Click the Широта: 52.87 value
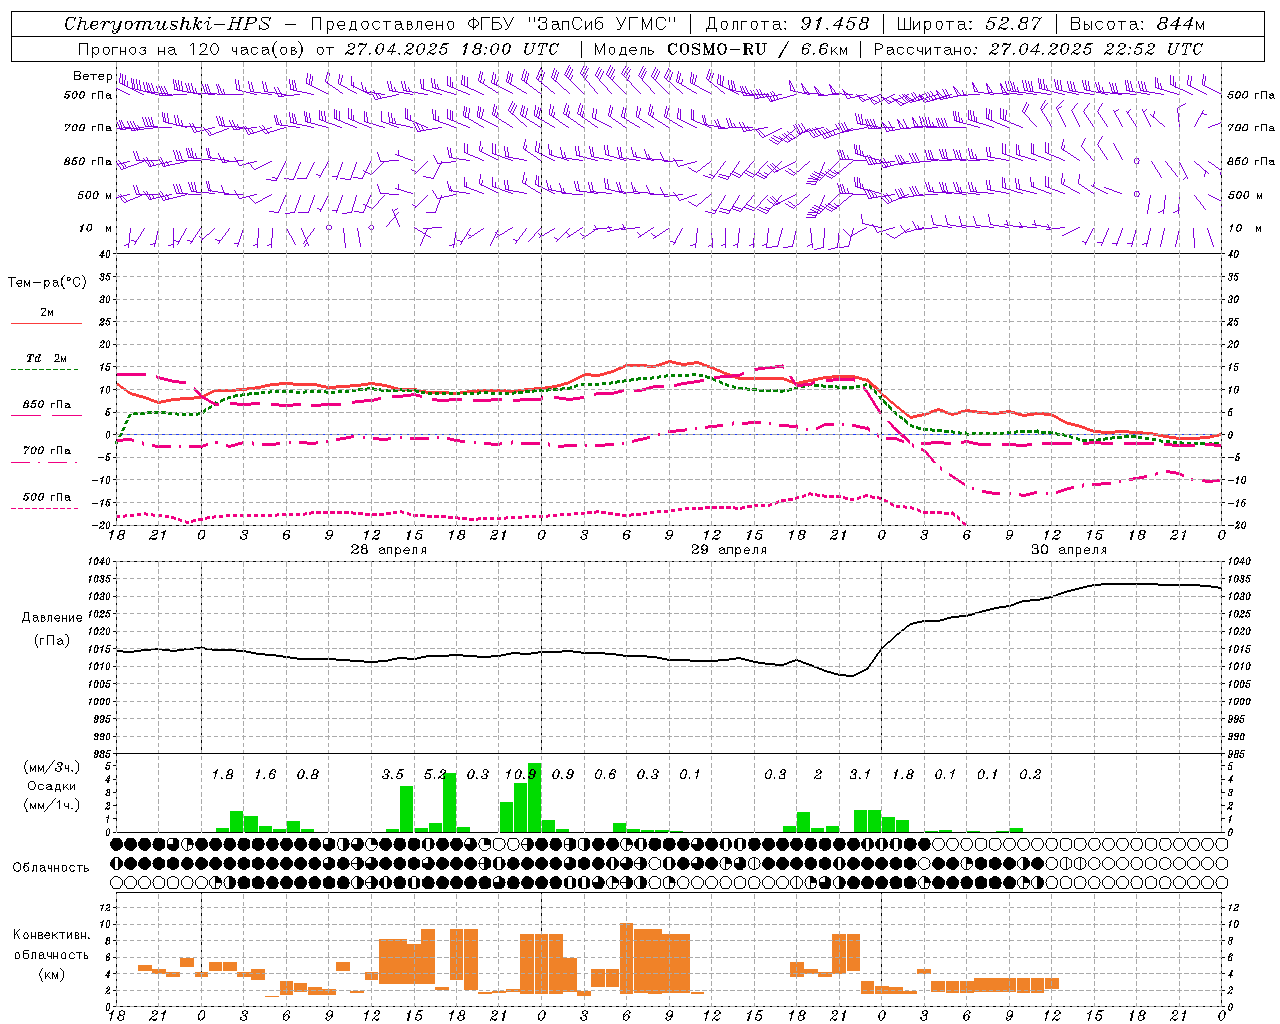Screen dimensions: 1280x1024 [x=969, y=24]
